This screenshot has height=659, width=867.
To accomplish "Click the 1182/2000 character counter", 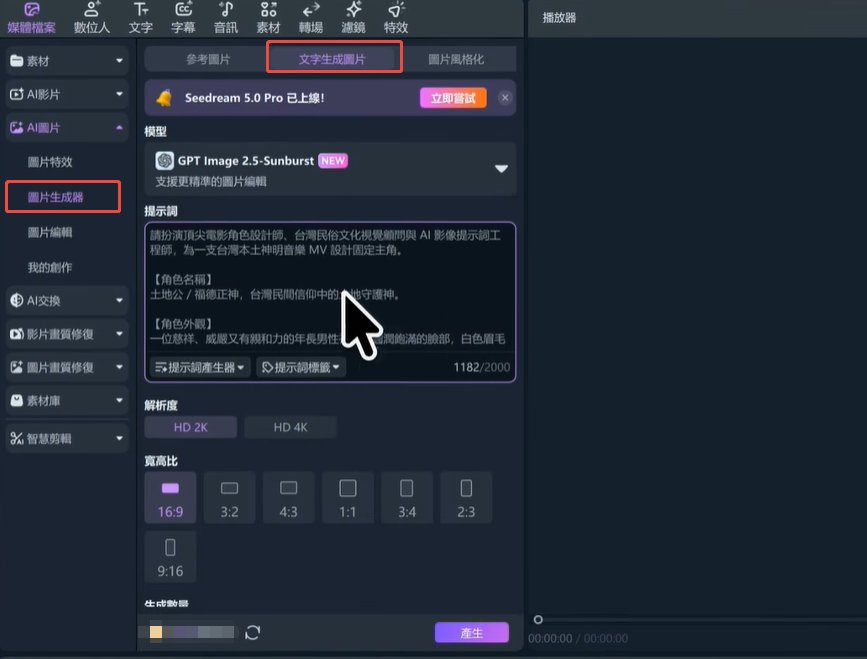I will [x=482, y=367].
